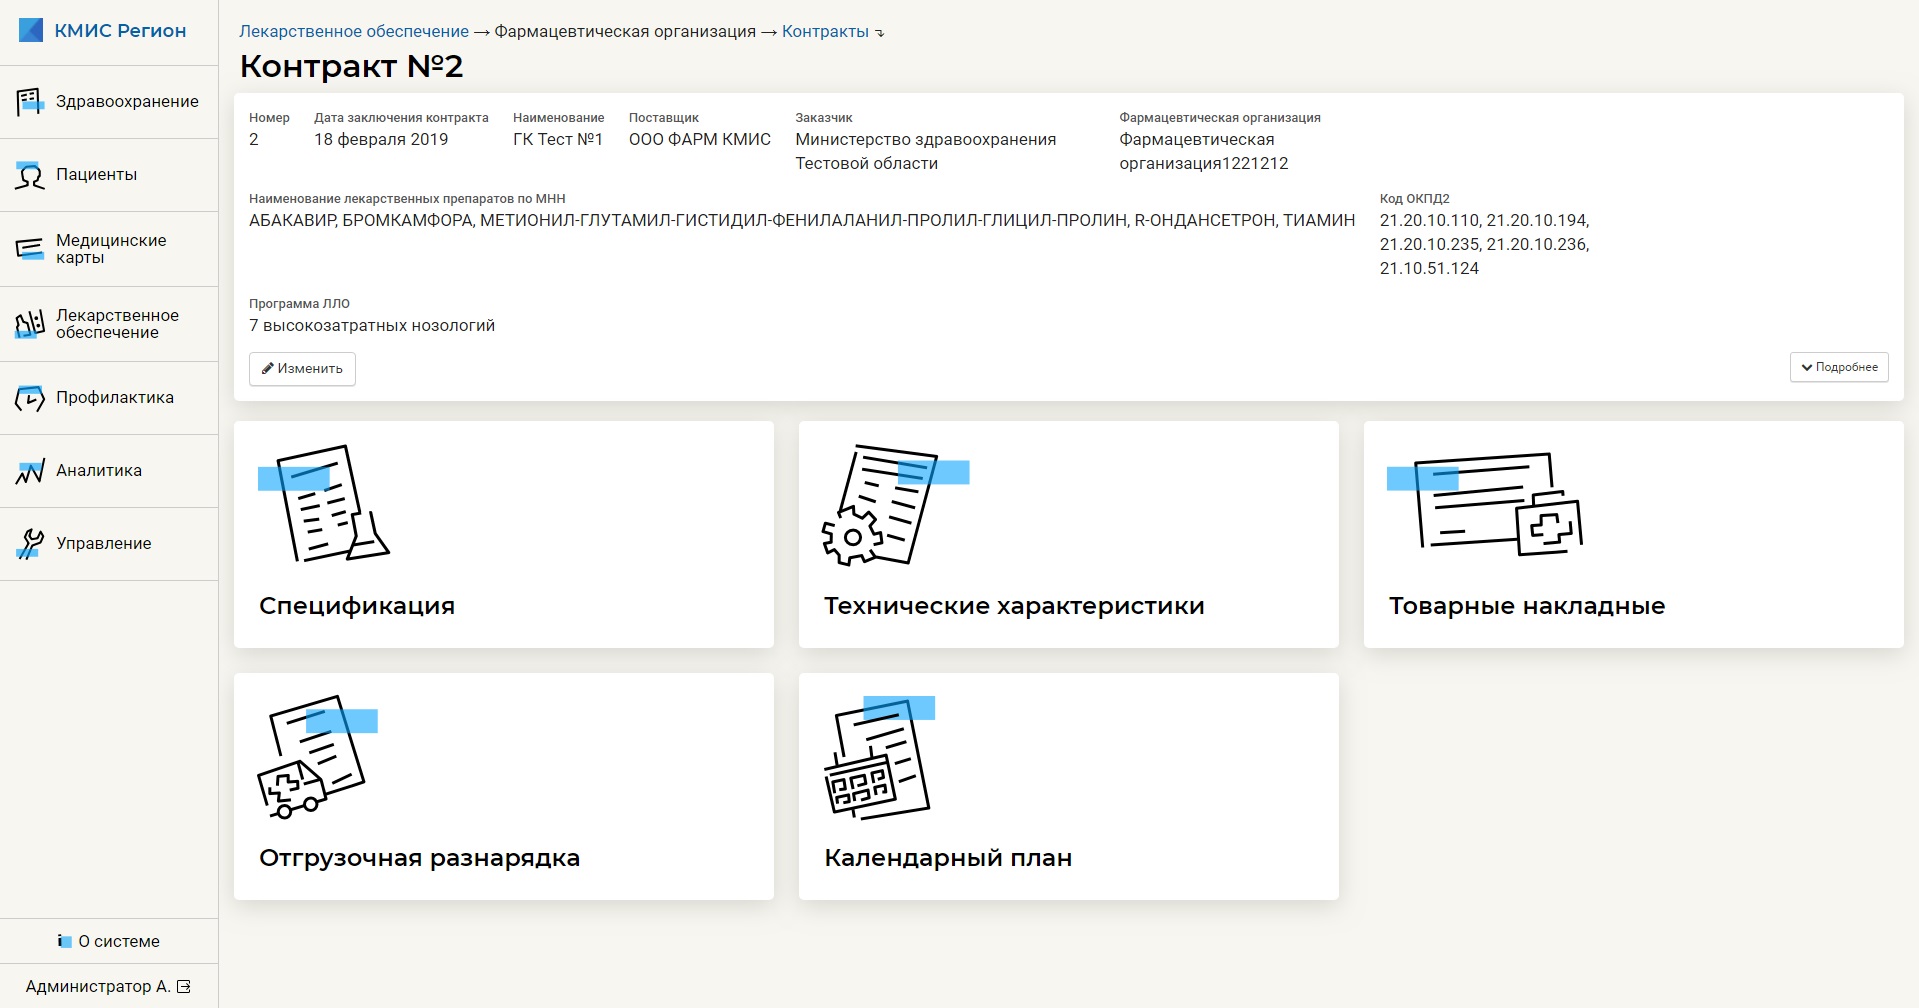Open the Аналитика chart icon
Screen dimensions: 1919x1008
coord(30,471)
